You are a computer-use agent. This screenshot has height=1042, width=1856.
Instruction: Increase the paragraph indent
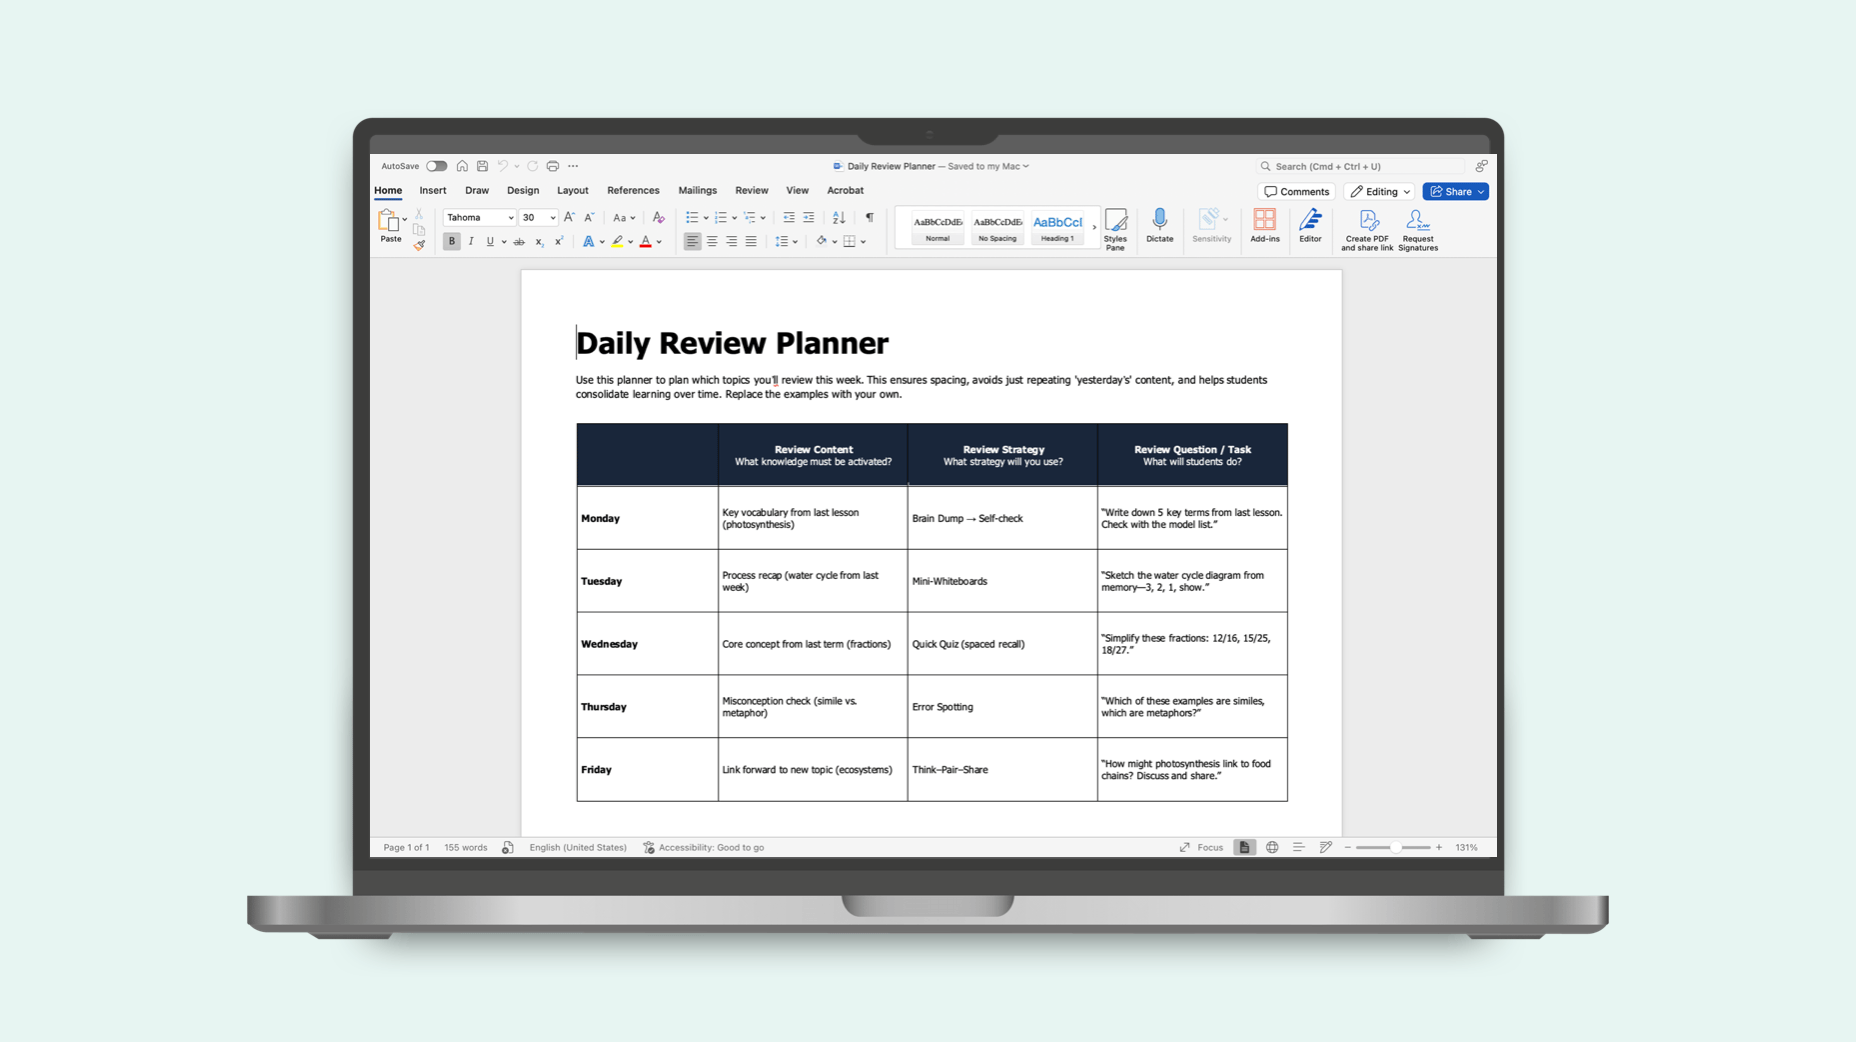tap(809, 217)
